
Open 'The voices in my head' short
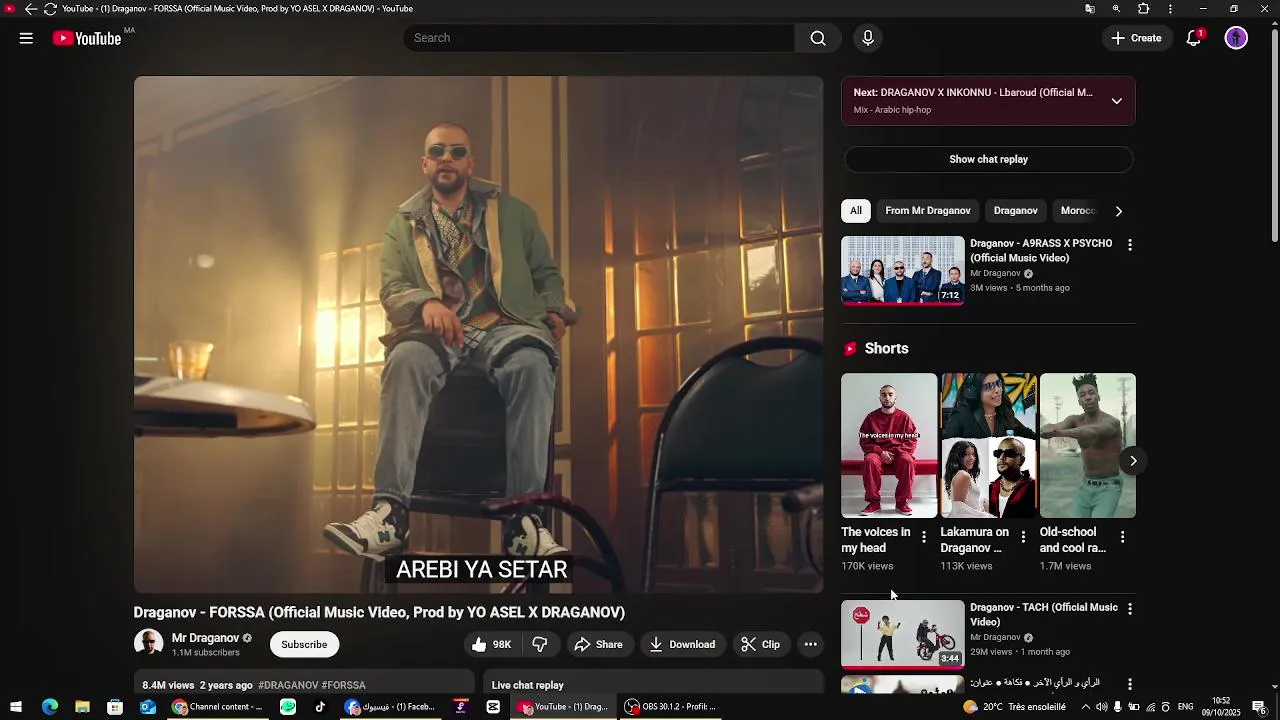coord(889,445)
